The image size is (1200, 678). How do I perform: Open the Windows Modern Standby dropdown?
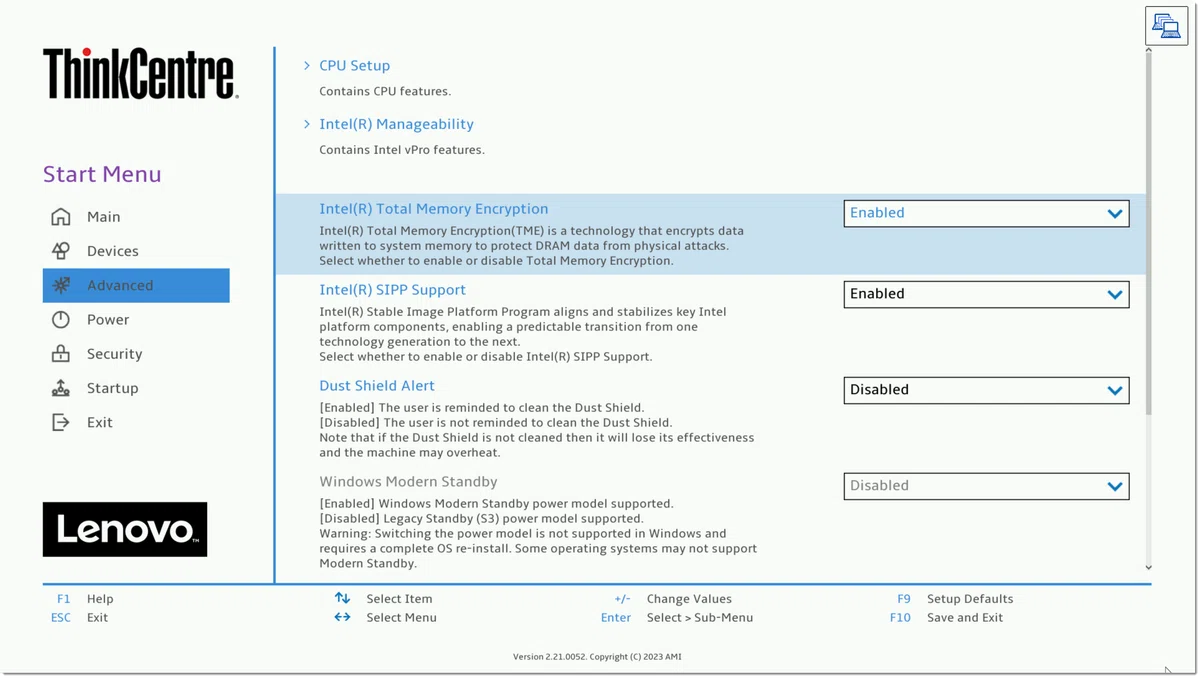[x=986, y=486]
